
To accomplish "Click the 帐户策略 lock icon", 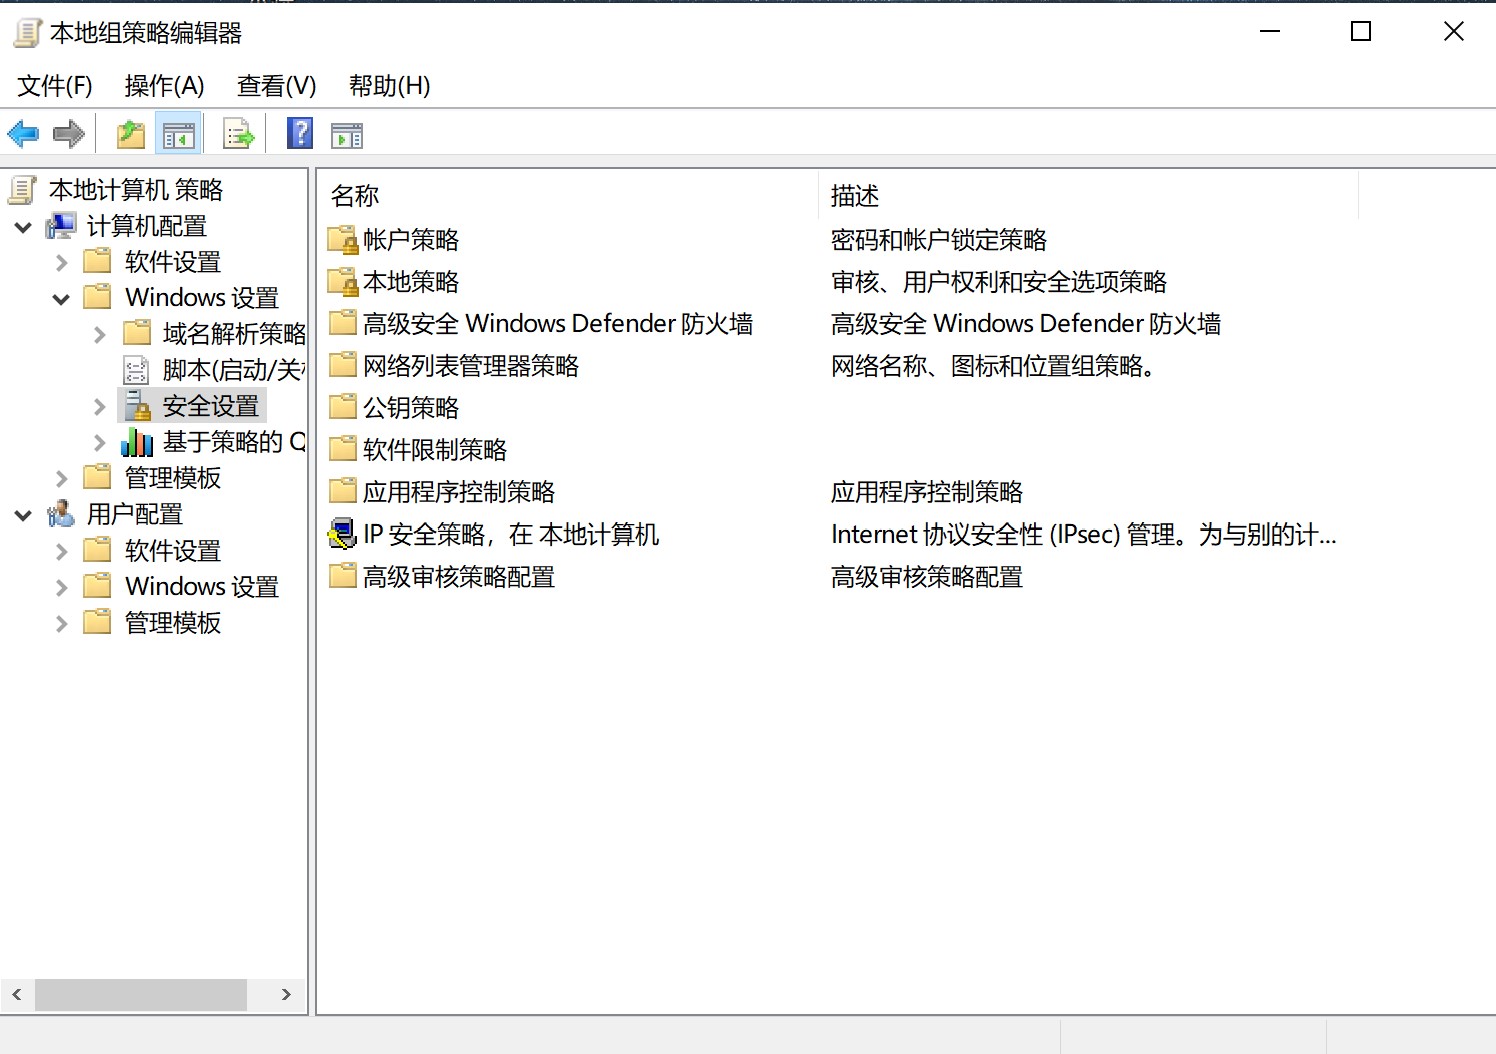I will [x=341, y=239].
